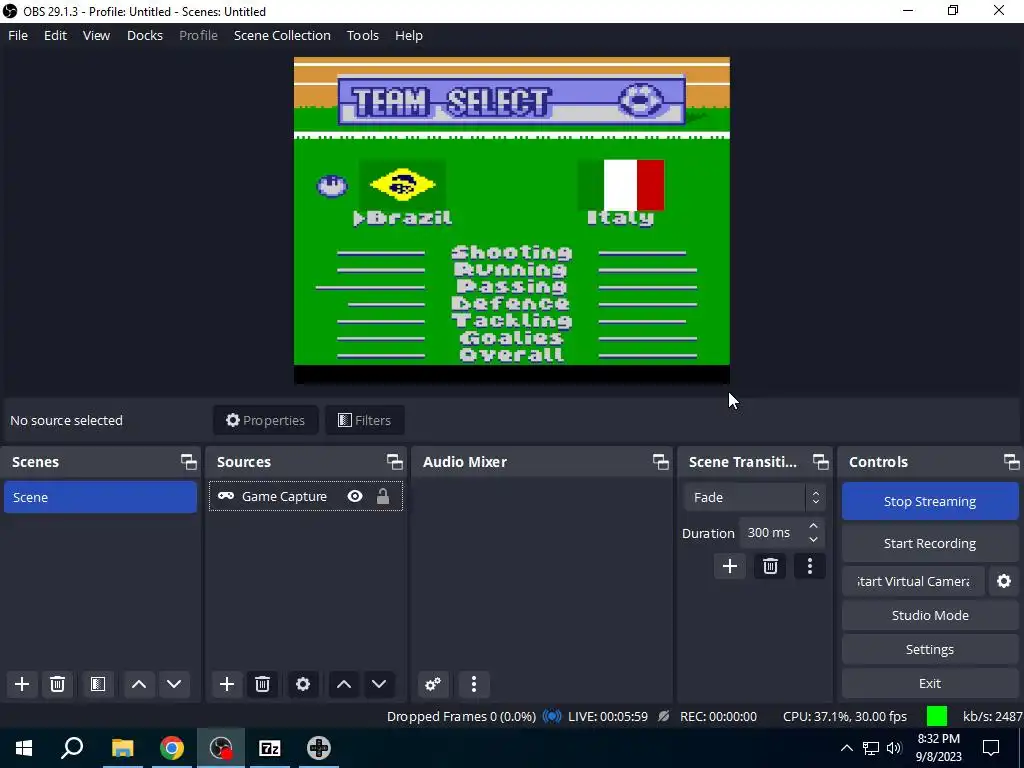Remove selected source with trash icon
This screenshot has width=1024, height=768.
click(263, 684)
